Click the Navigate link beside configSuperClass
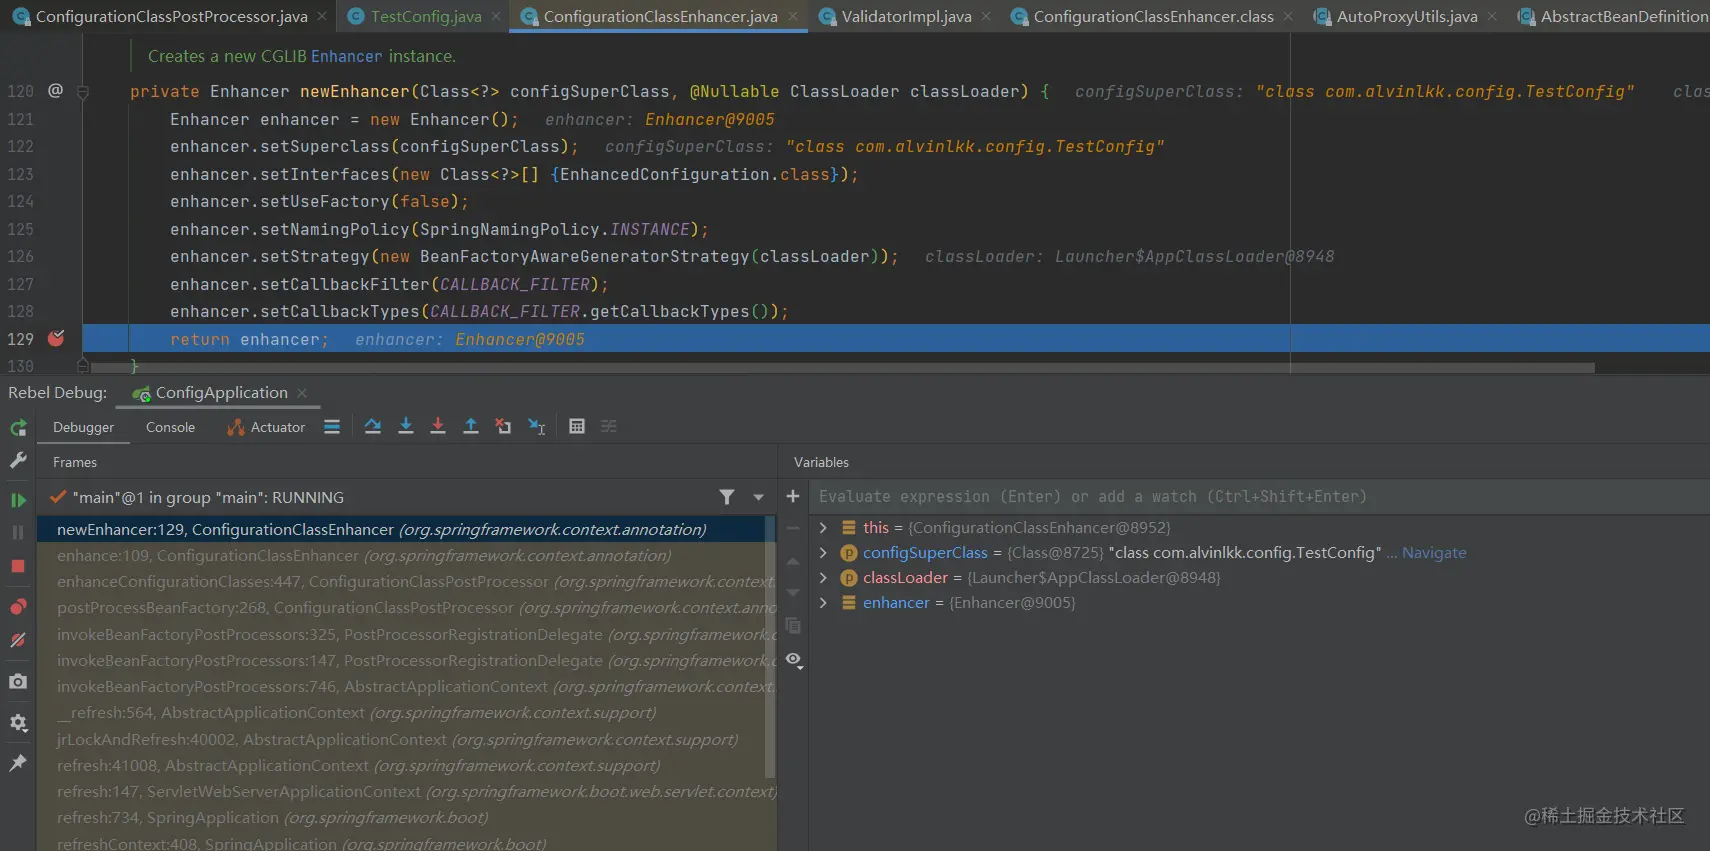The image size is (1710, 851). coord(1434,553)
